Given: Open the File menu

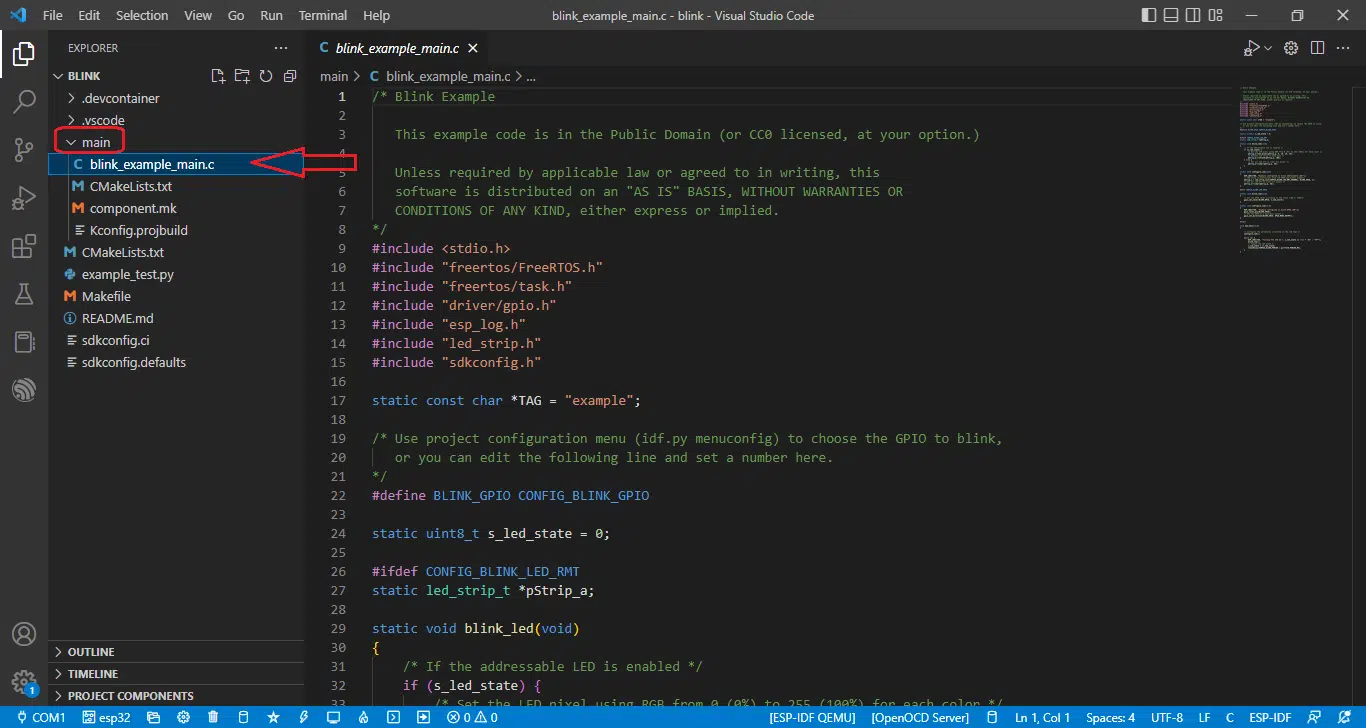Looking at the screenshot, I should coord(52,16).
